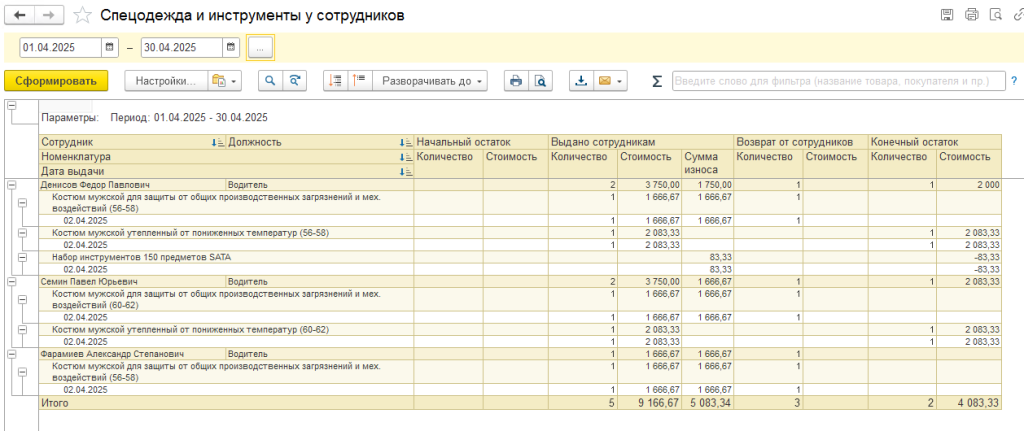
Task: Open the Настройки settings button
Action: [x=165, y=81]
